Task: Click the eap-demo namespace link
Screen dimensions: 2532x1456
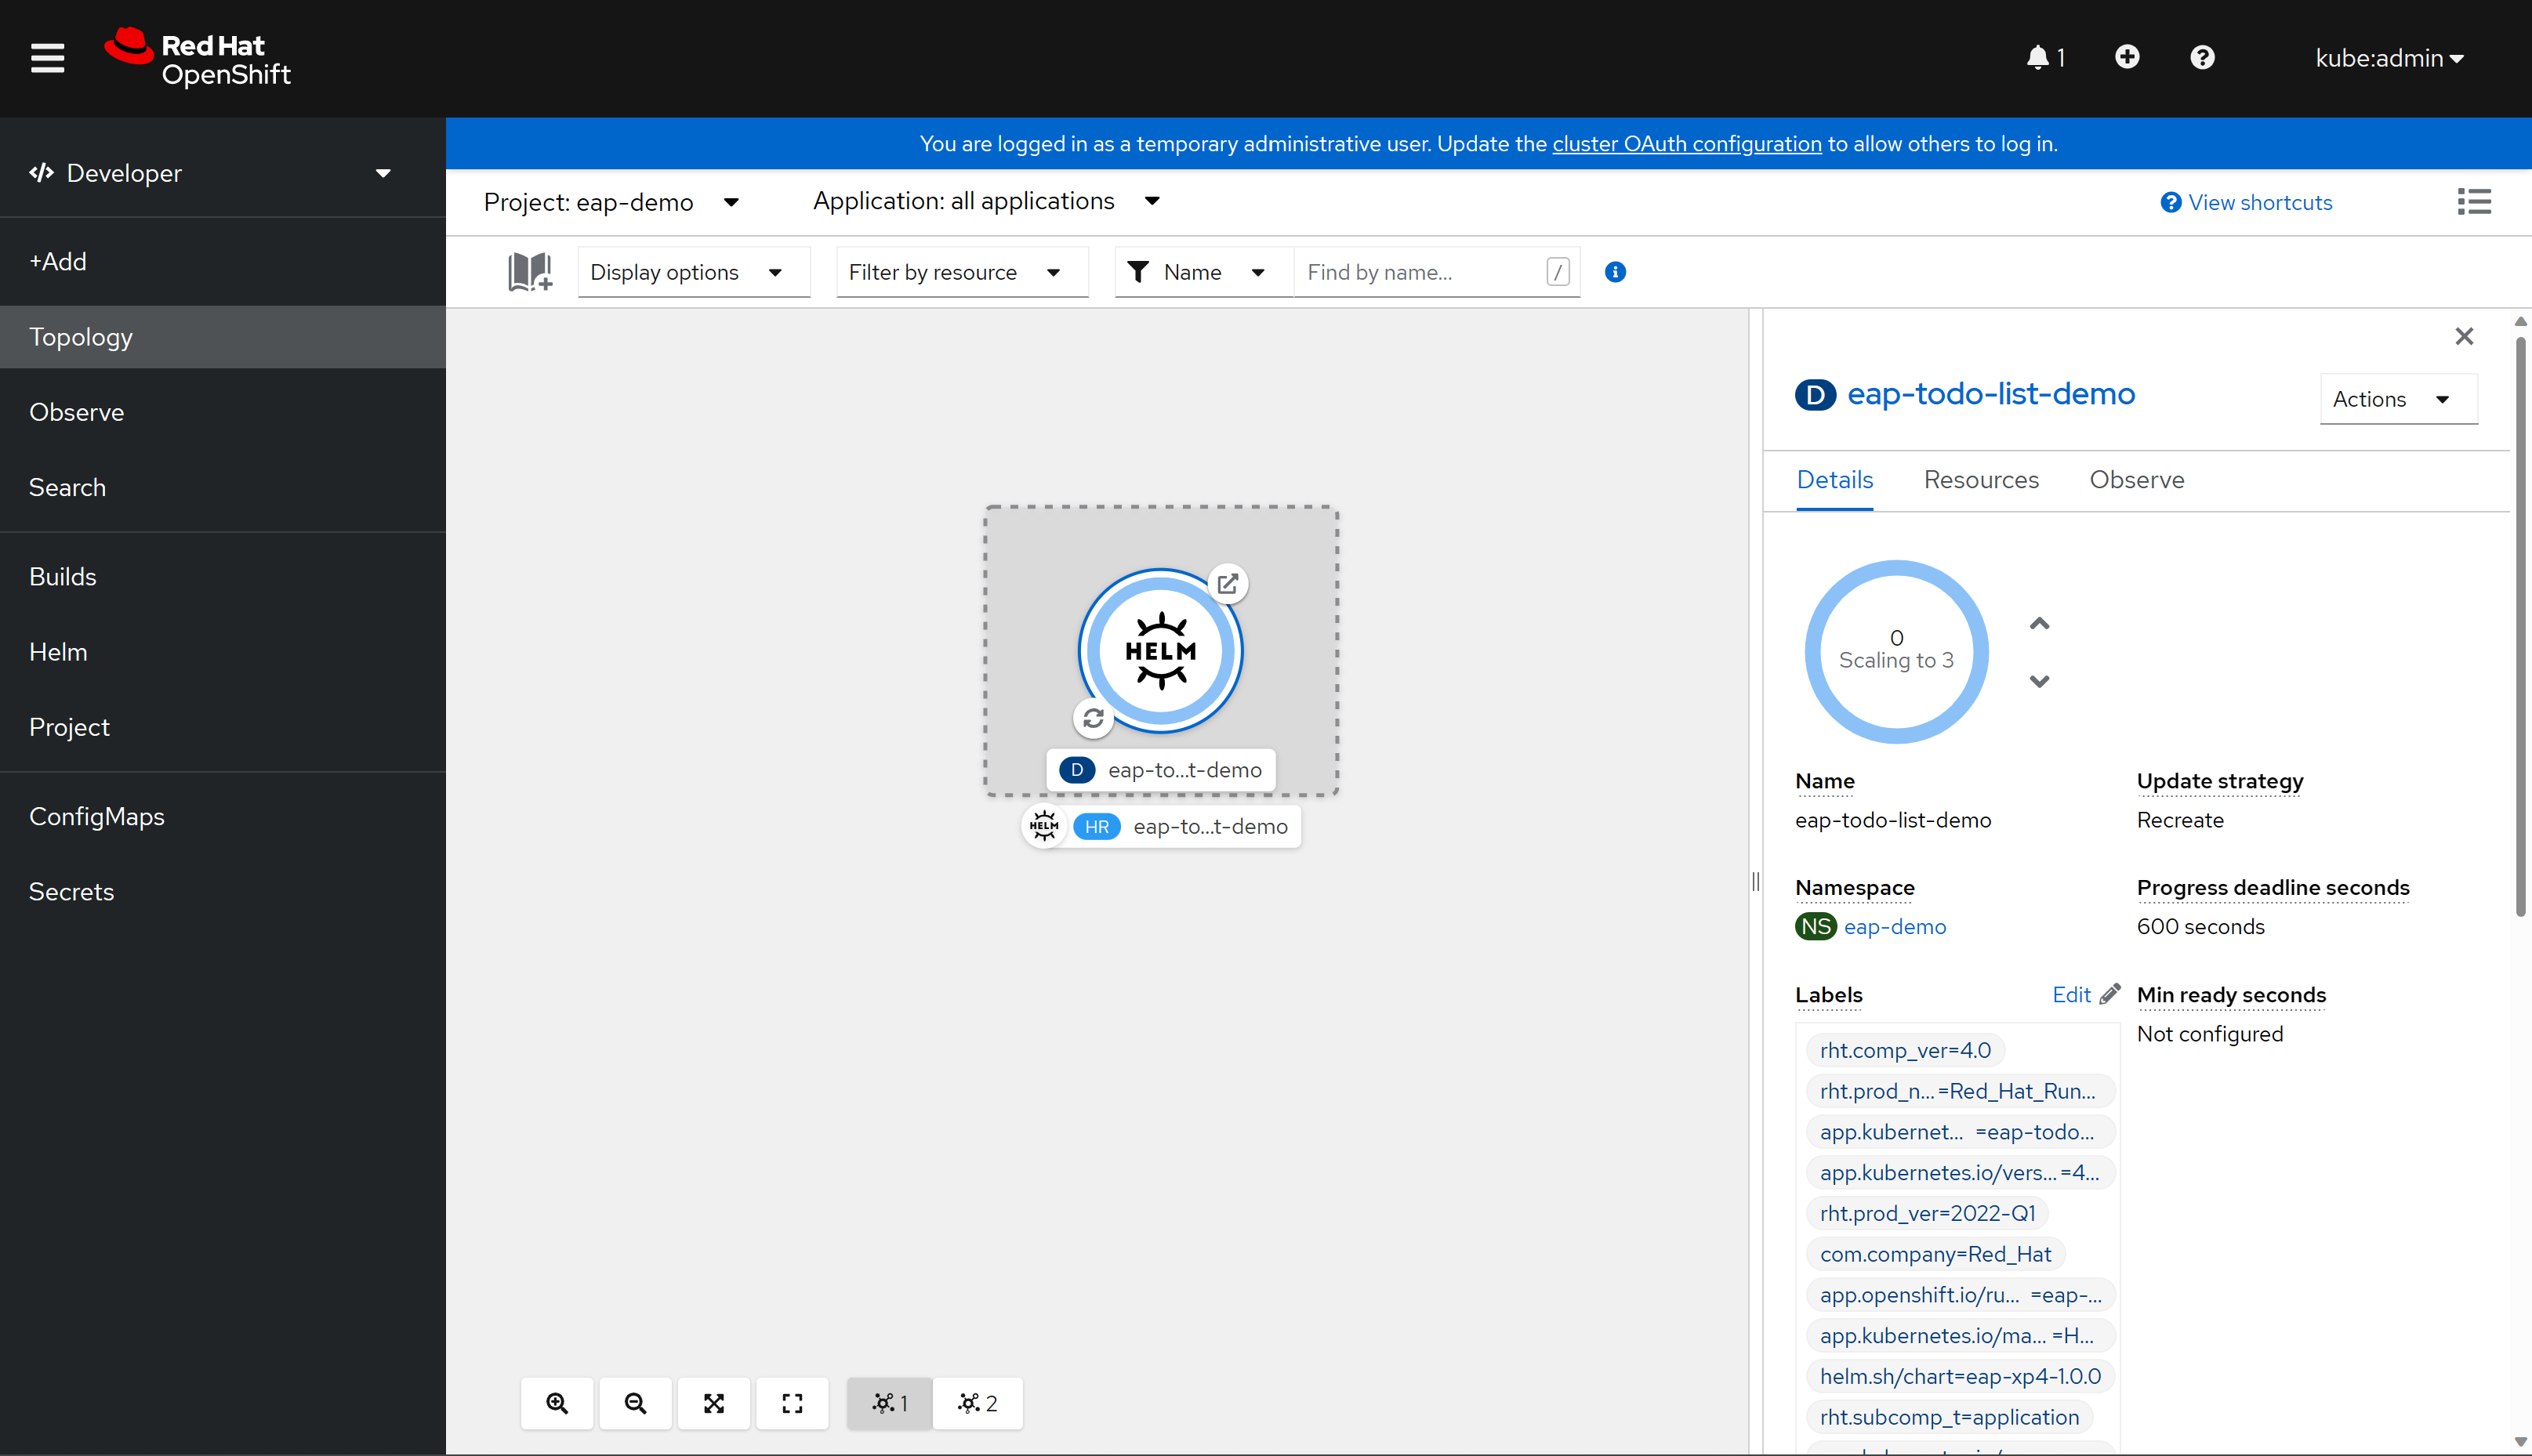Action: pyautogui.click(x=1895, y=926)
